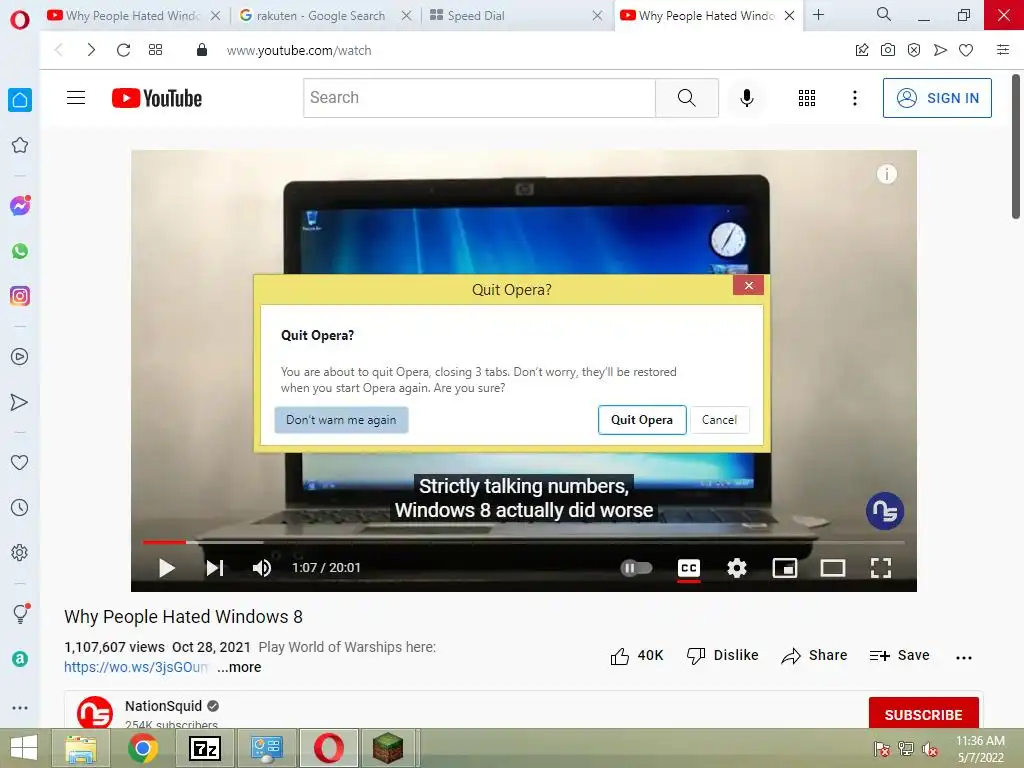Click Cancel in the Quit Opera dialog
The image size is (1024, 768).
tap(719, 420)
